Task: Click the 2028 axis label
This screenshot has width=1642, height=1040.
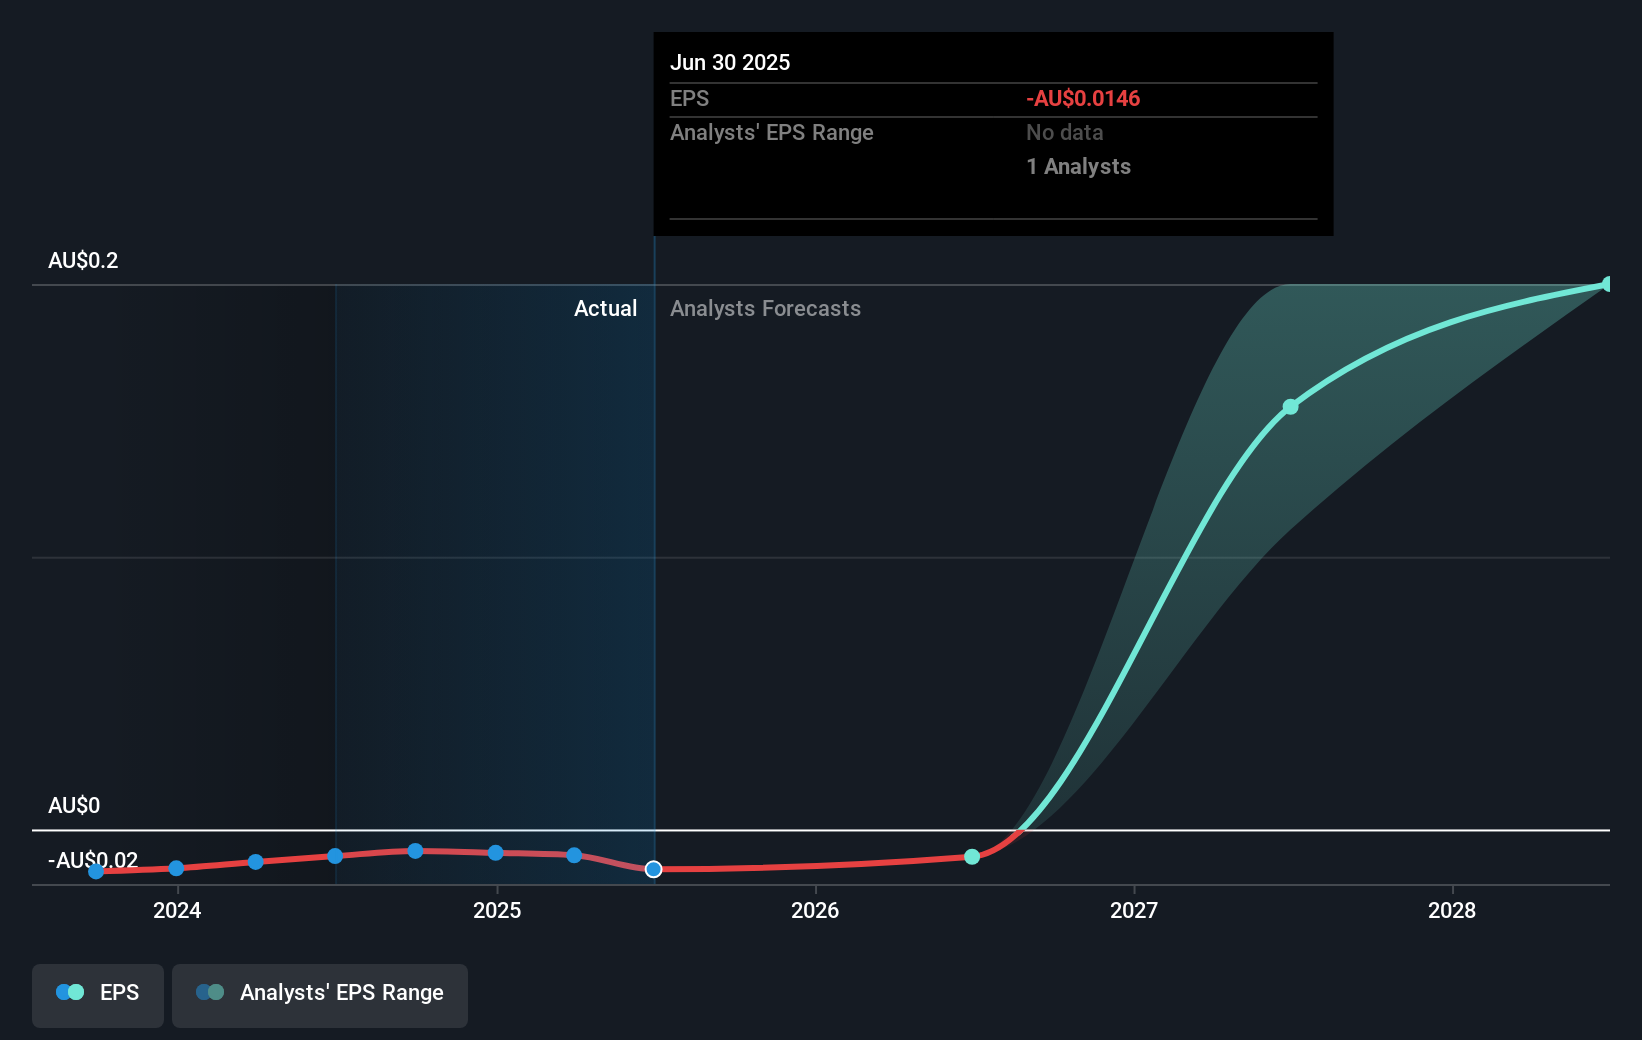Action: [x=1452, y=911]
